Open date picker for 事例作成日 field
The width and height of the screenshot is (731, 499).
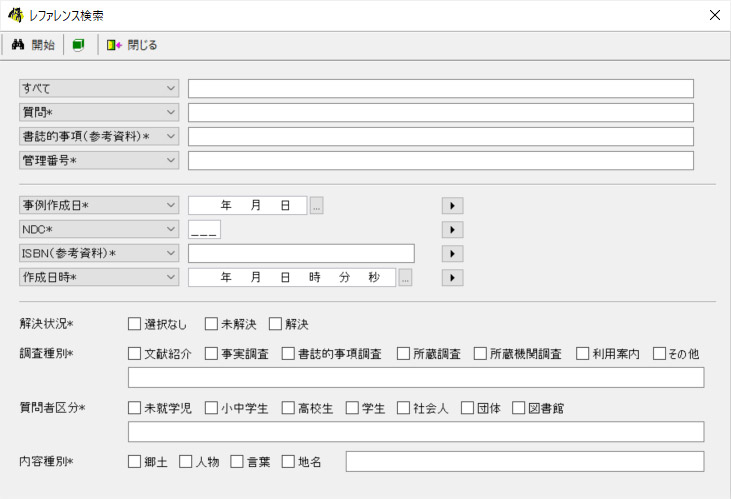(x=317, y=206)
